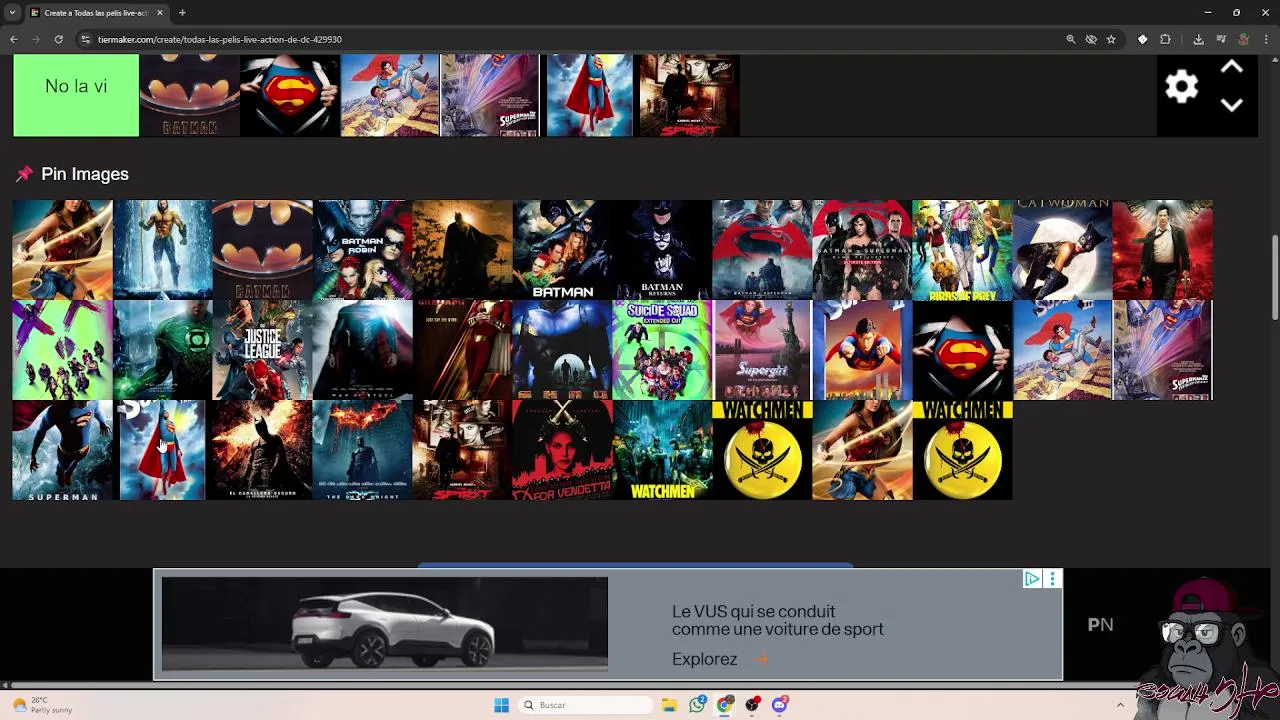The width and height of the screenshot is (1280, 720).
Task: Click the white tag extension icon
Action: [x=1142, y=39]
